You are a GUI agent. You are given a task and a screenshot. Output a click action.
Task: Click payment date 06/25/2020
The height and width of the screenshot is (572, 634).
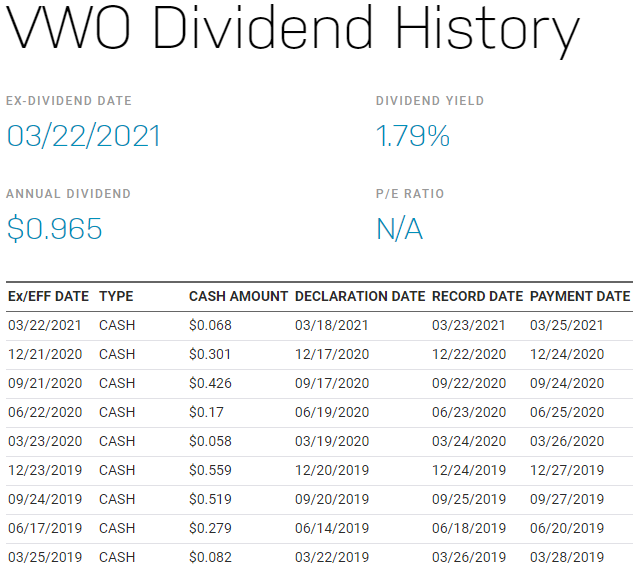[567, 412]
